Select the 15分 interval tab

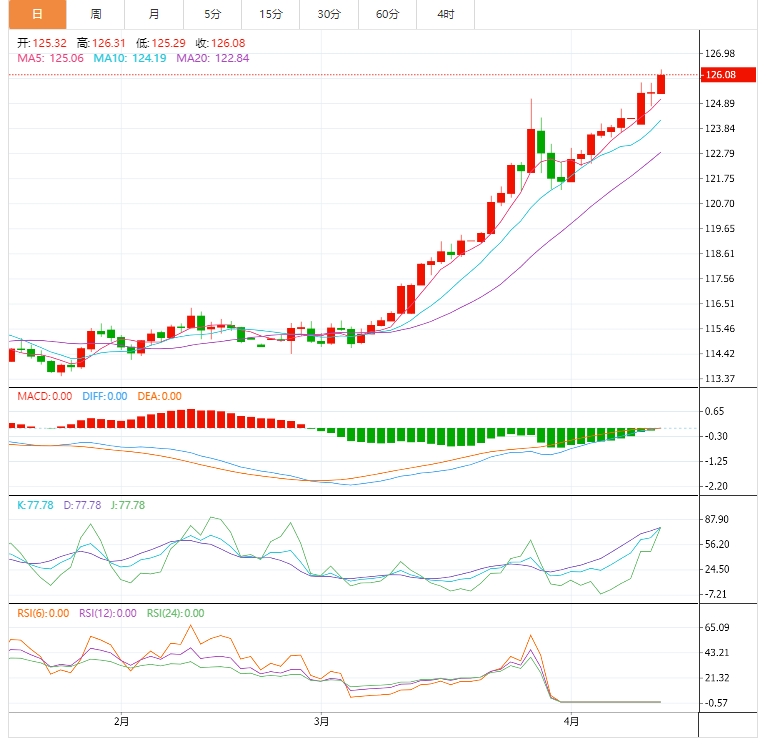point(270,14)
